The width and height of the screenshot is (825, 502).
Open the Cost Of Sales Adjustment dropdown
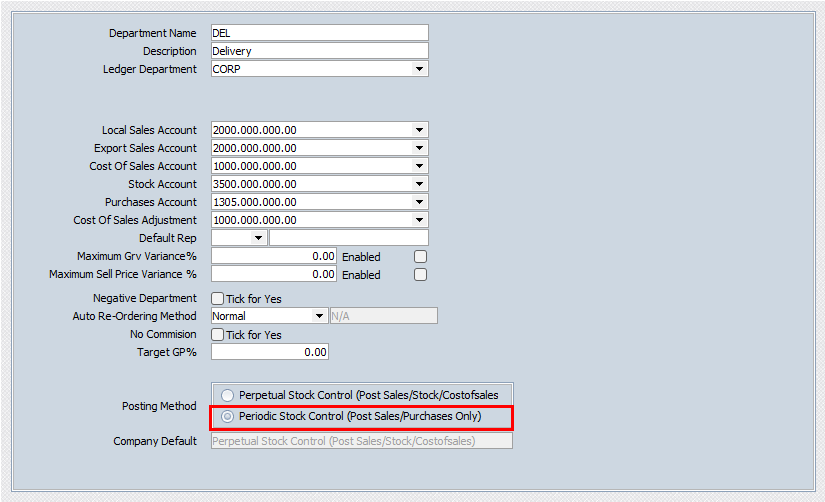click(x=420, y=220)
